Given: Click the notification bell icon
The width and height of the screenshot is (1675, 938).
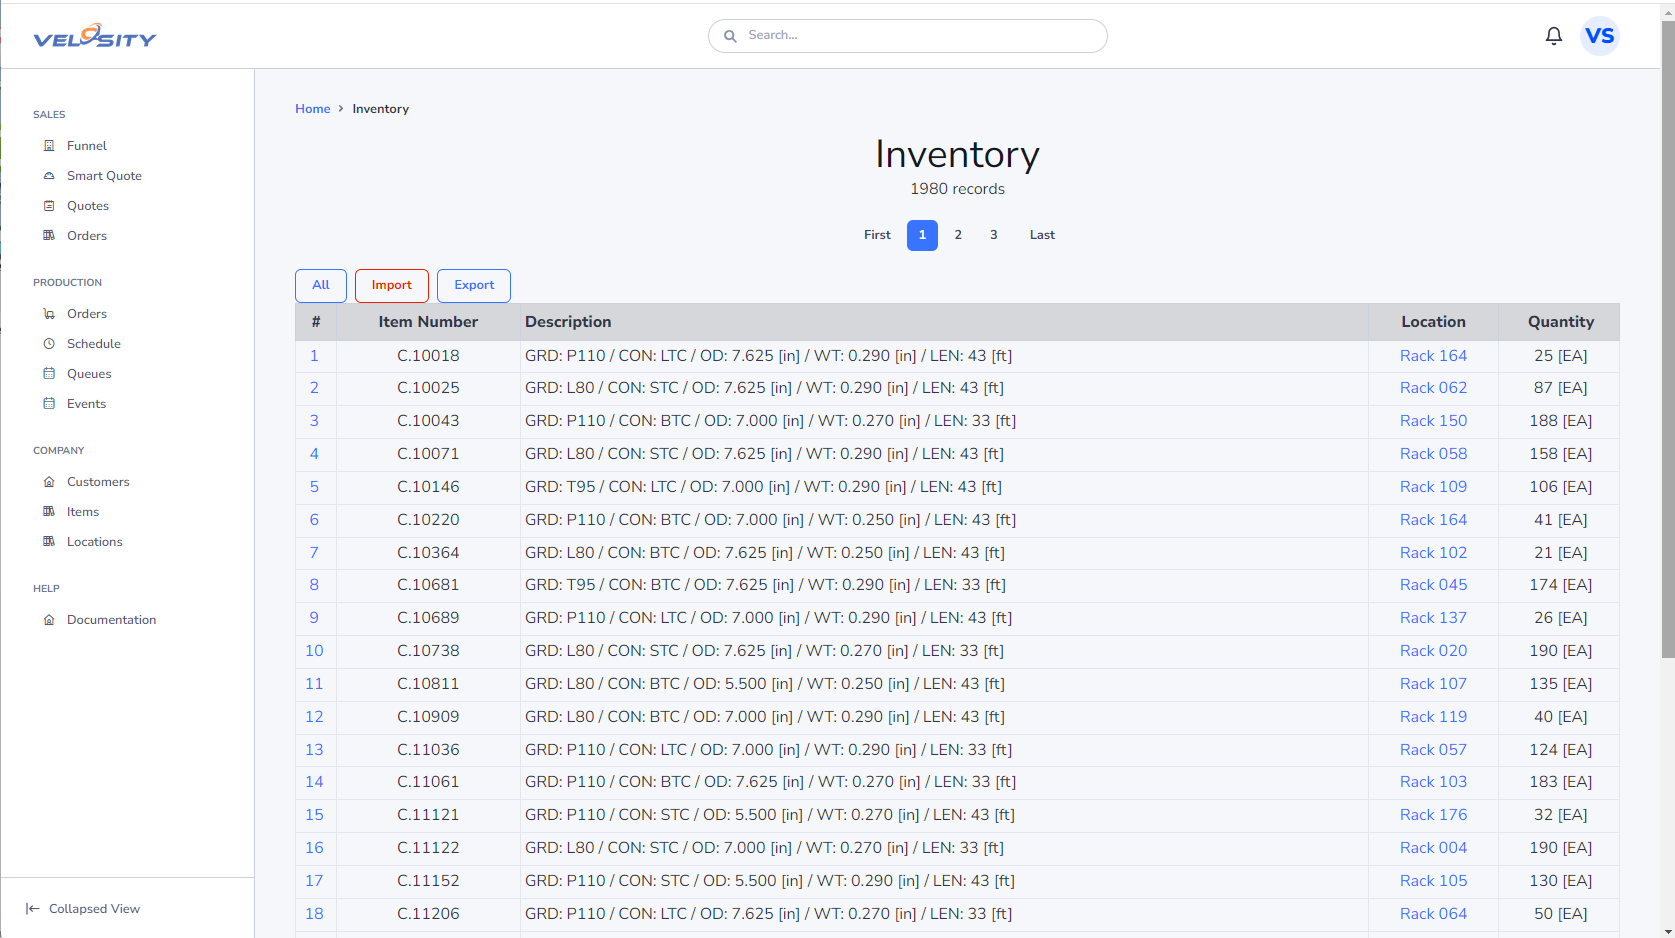Looking at the screenshot, I should click(x=1553, y=36).
